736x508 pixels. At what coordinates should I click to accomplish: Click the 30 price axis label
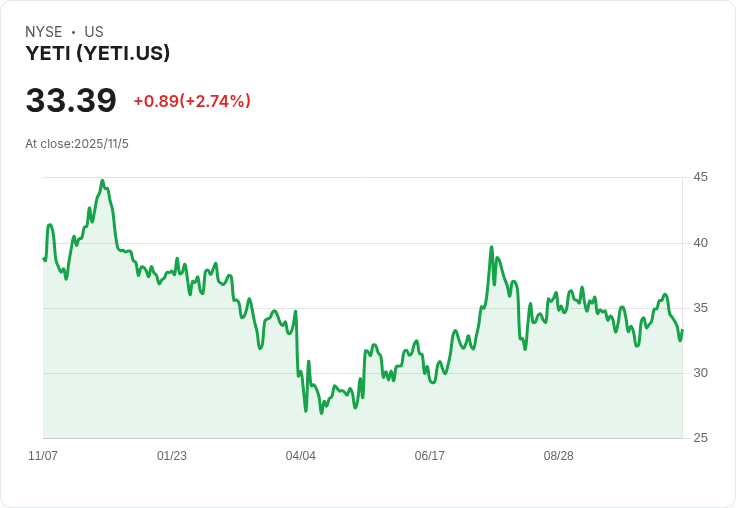[x=701, y=373]
